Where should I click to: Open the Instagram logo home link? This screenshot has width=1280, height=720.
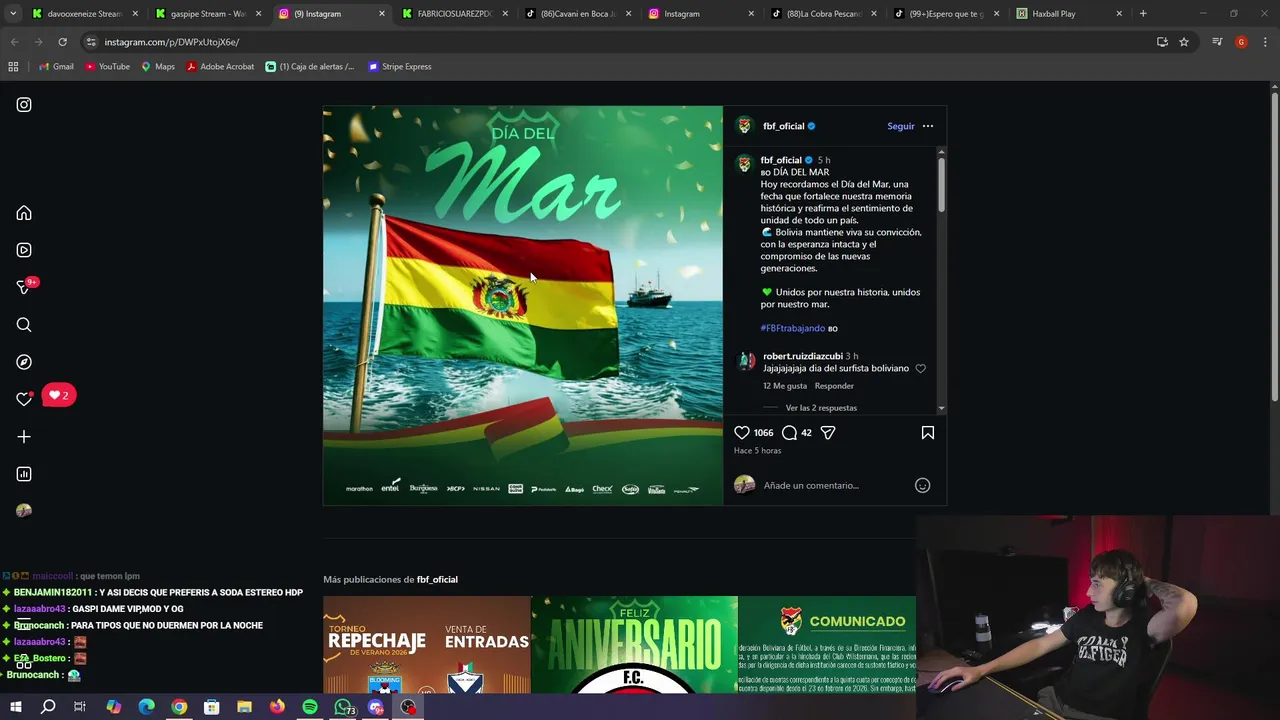click(24, 104)
